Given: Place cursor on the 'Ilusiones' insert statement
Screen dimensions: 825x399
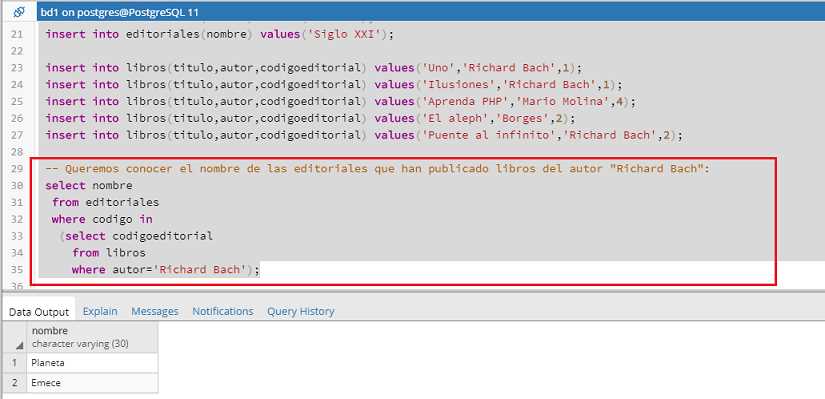Looking at the screenshot, I should [x=334, y=85].
